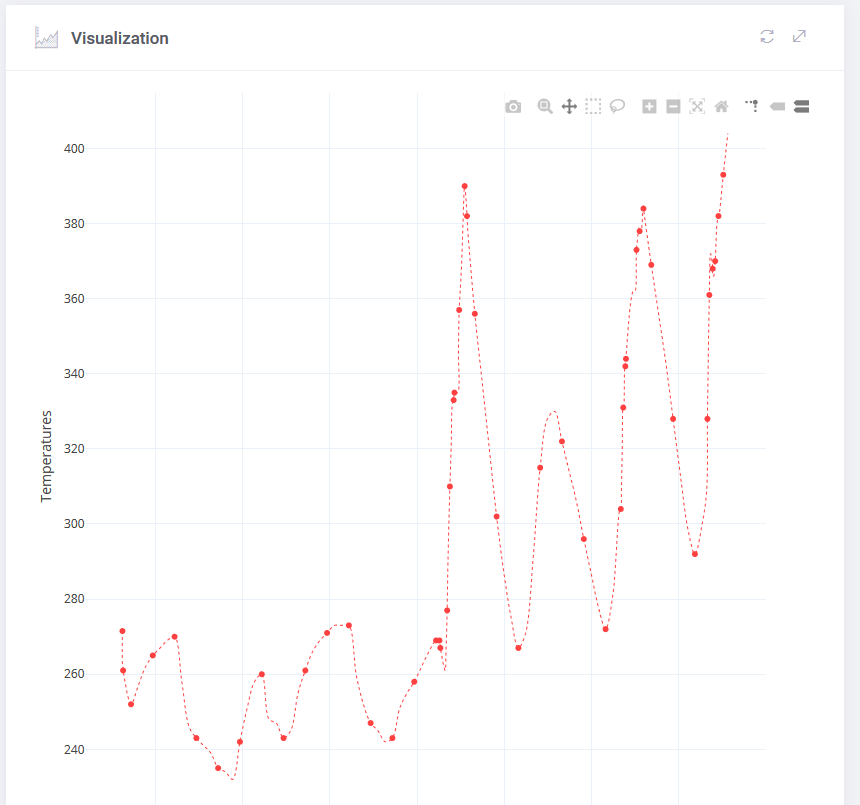The width and height of the screenshot is (860, 805).
Task: Switch to compare data on hover
Action: coord(801,106)
